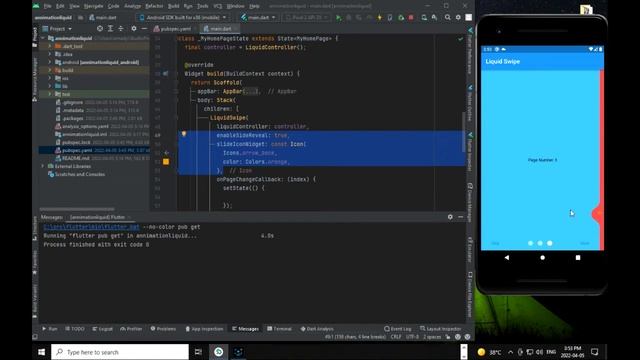Open the device selector dropdown
The width and height of the screenshot is (640, 360).
[183, 18]
